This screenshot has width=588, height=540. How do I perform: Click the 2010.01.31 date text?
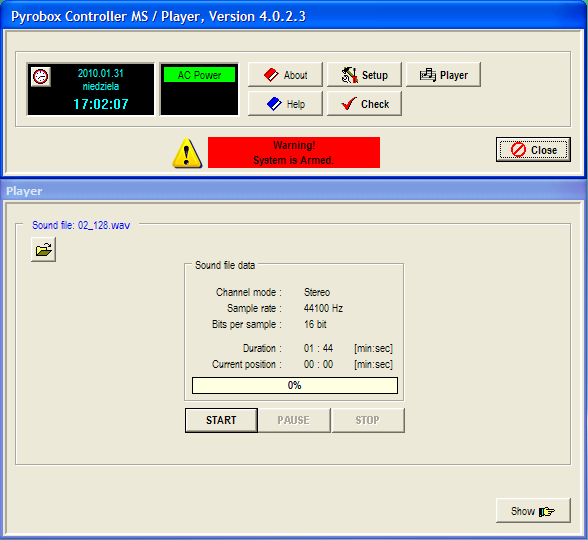(100, 73)
